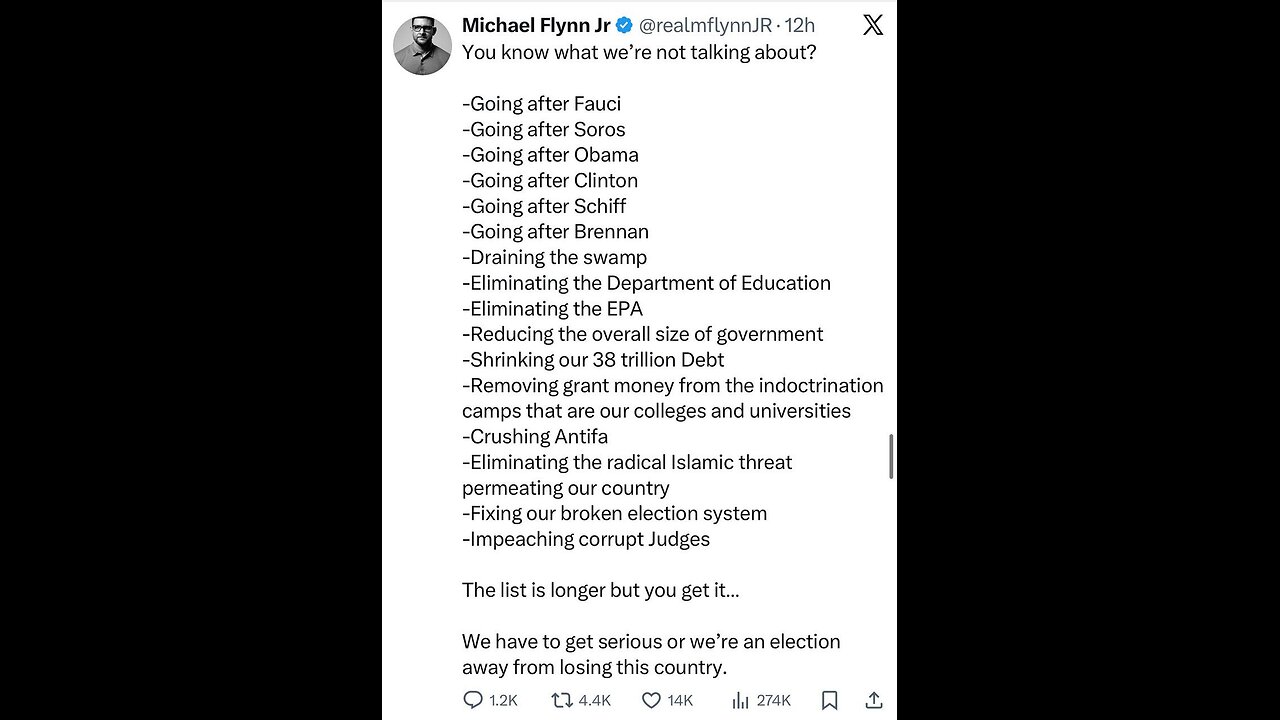Click the reply speech bubble icon
Image resolution: width=1280 pixels, height=720 pixels.
pos(473,700)
